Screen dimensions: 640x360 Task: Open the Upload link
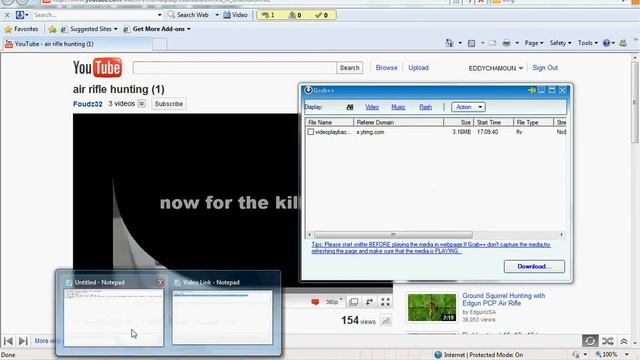point(418,68)
